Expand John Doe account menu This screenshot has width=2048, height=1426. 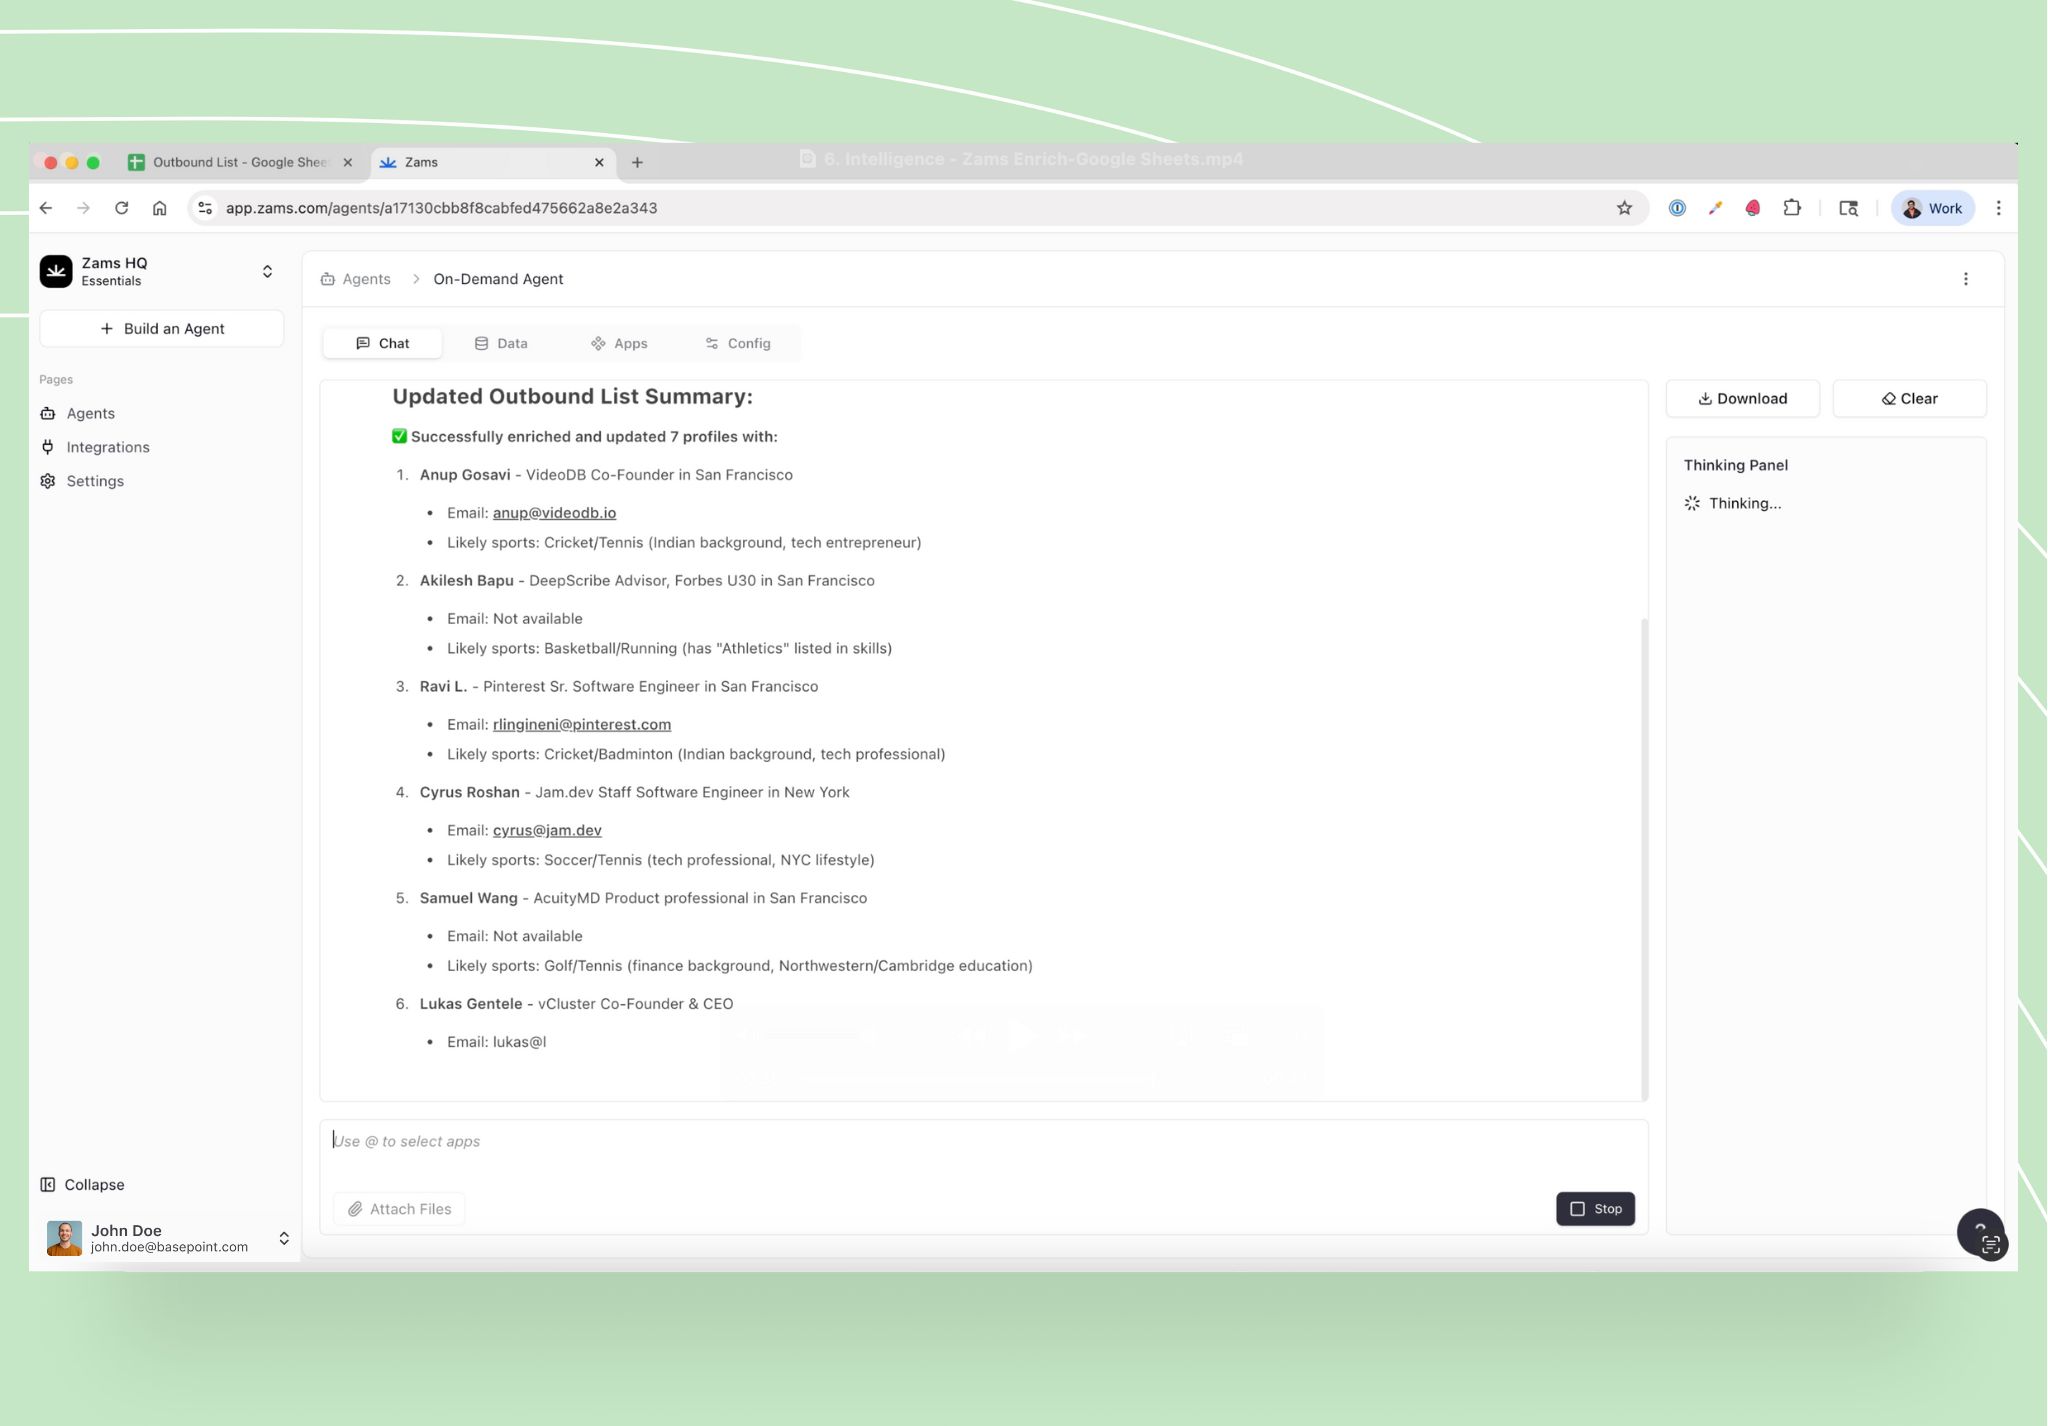(284, 1238)
